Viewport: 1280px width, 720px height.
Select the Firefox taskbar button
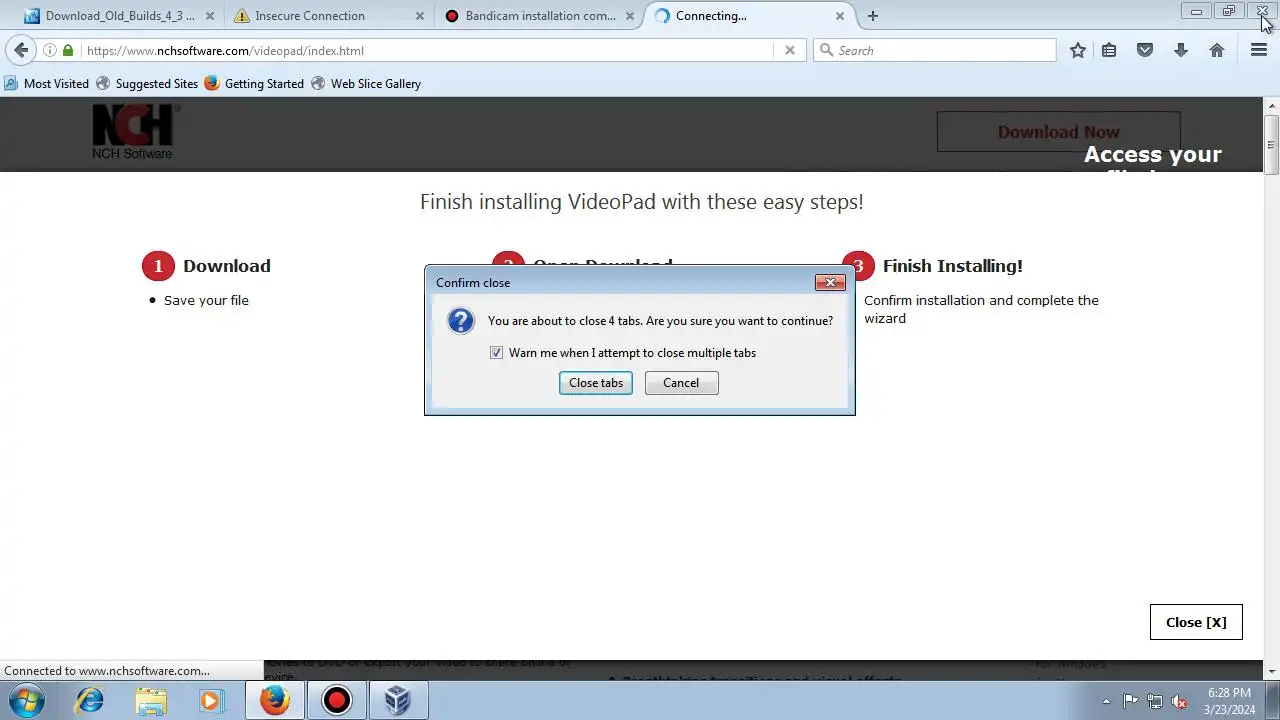(x=275, y=701)
